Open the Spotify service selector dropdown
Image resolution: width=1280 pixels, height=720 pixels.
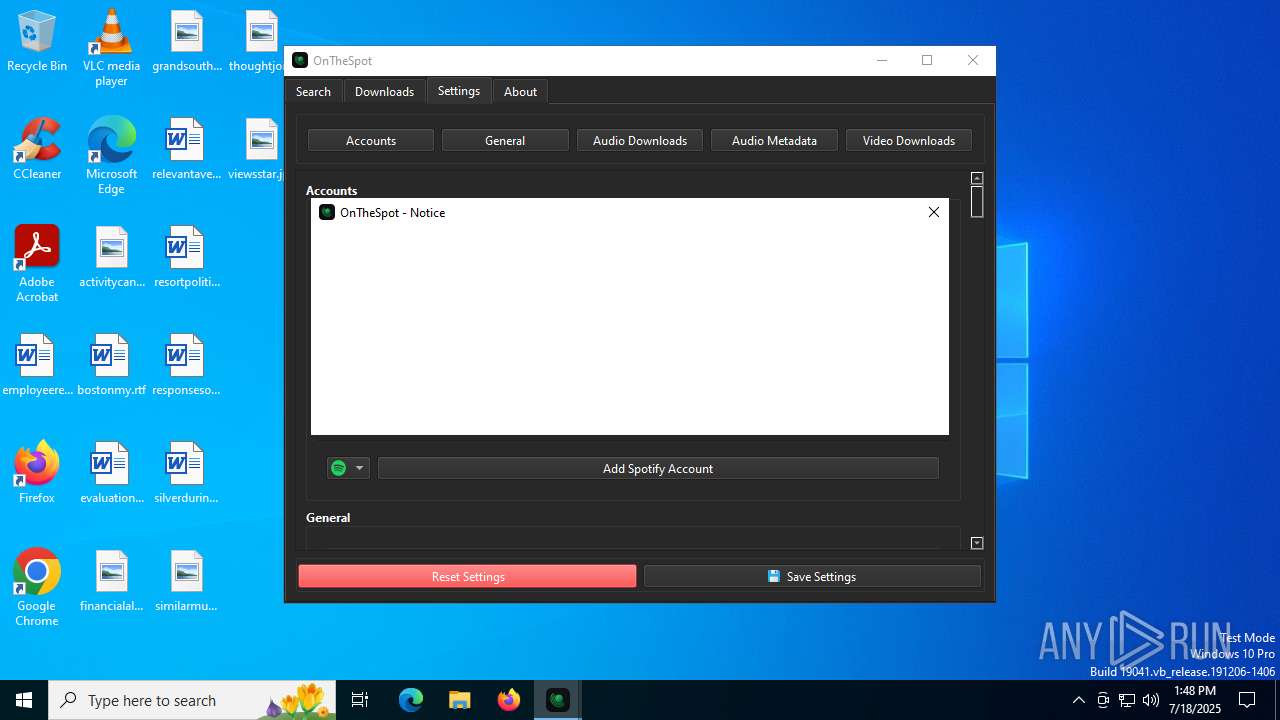[x=348, y=468]
